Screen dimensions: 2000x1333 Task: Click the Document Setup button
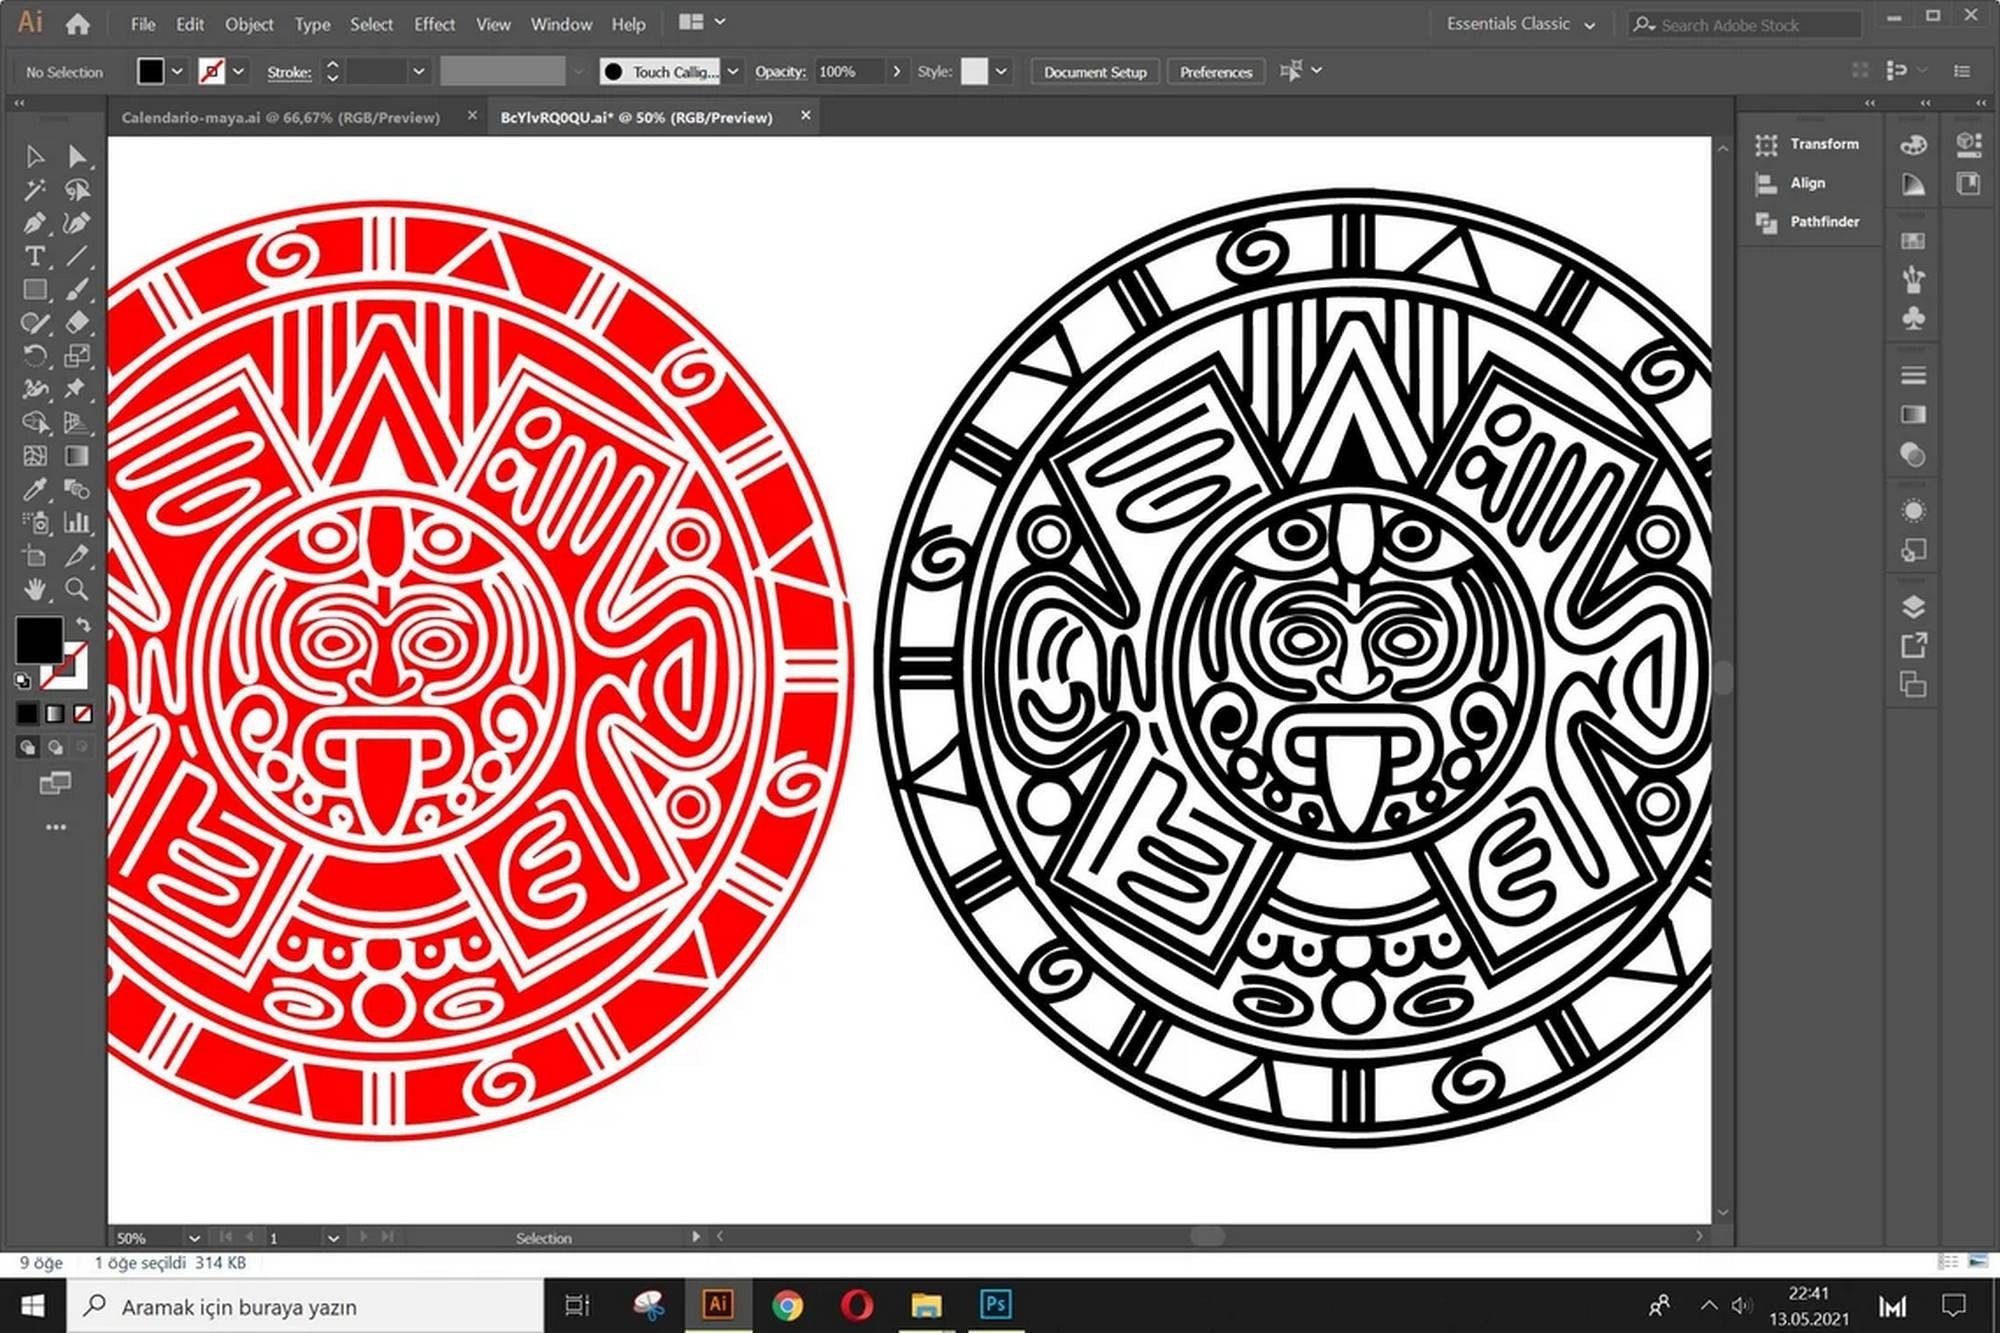point(1095,72)
